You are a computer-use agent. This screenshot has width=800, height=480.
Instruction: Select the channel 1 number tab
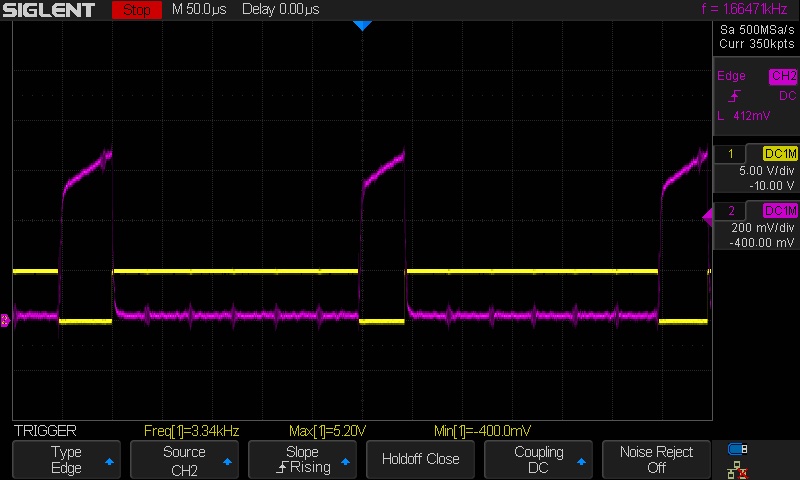[x=730, y=154]
